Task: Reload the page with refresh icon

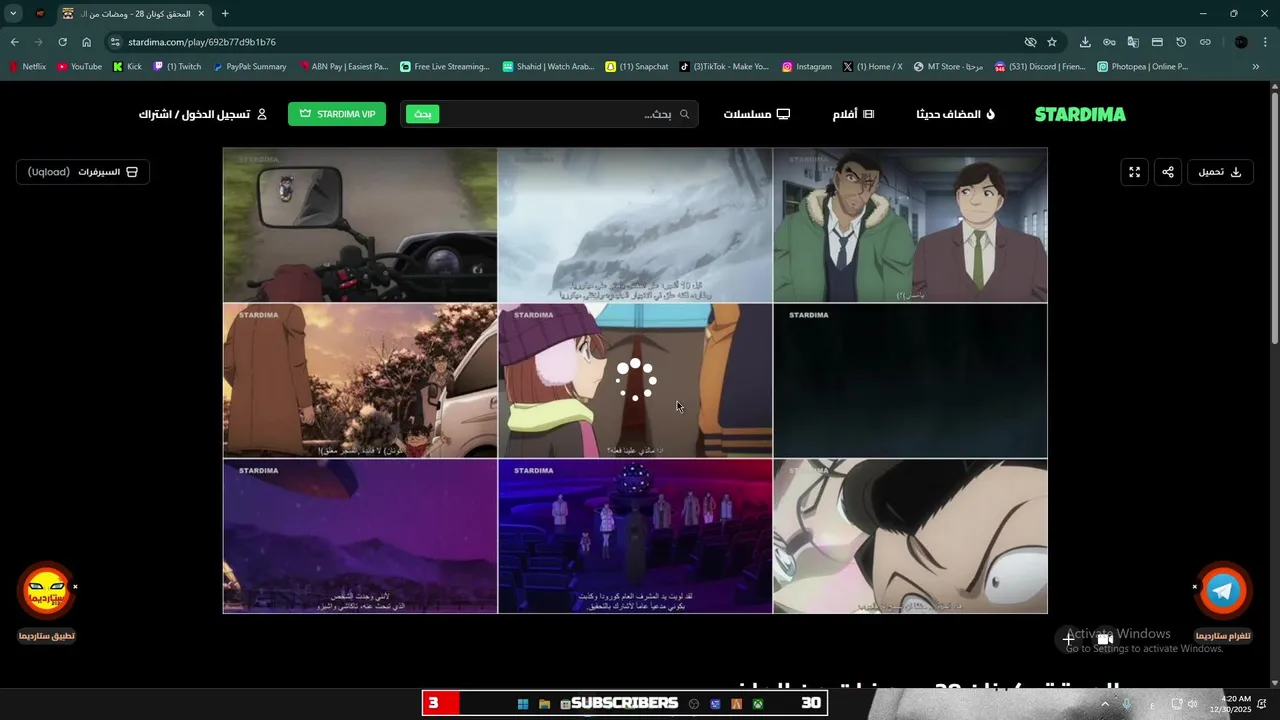Action: 62,42
